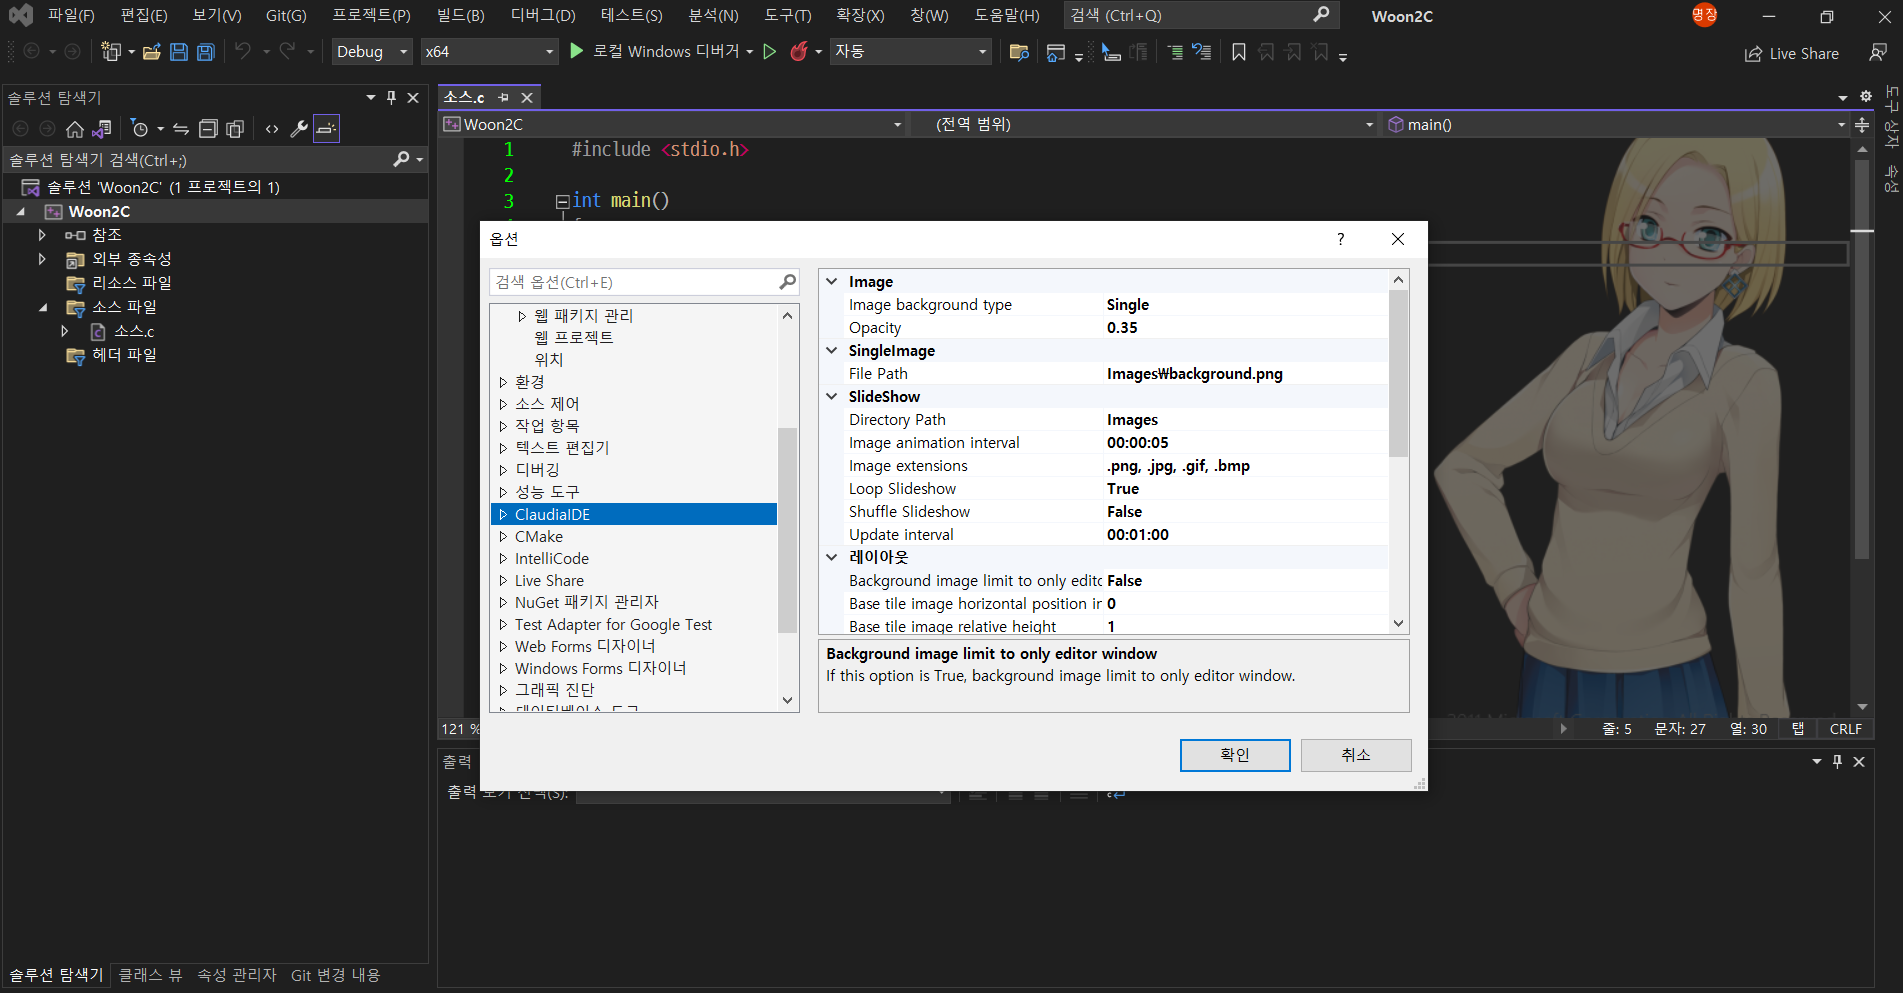Click the split editor window icon
1903x993 pixels.
click(x=1862, y=125)
